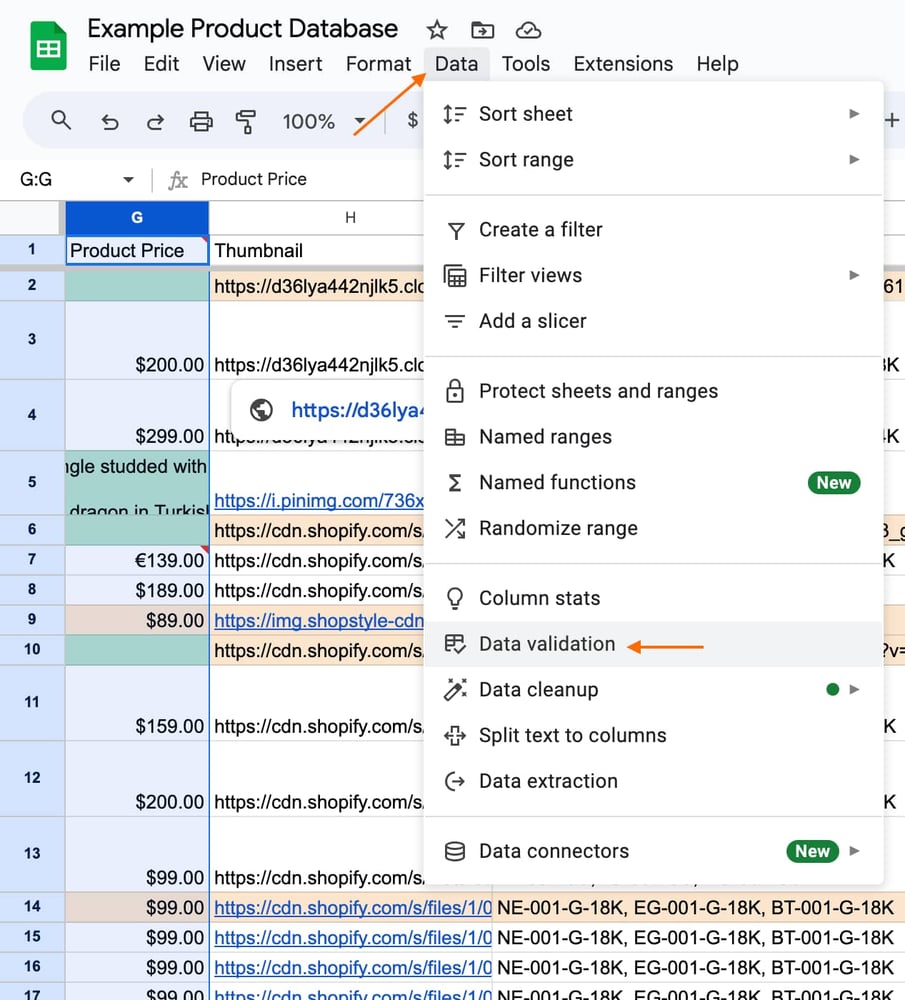Click the Column stats lightbulb icon

click(x=455, y=598)
